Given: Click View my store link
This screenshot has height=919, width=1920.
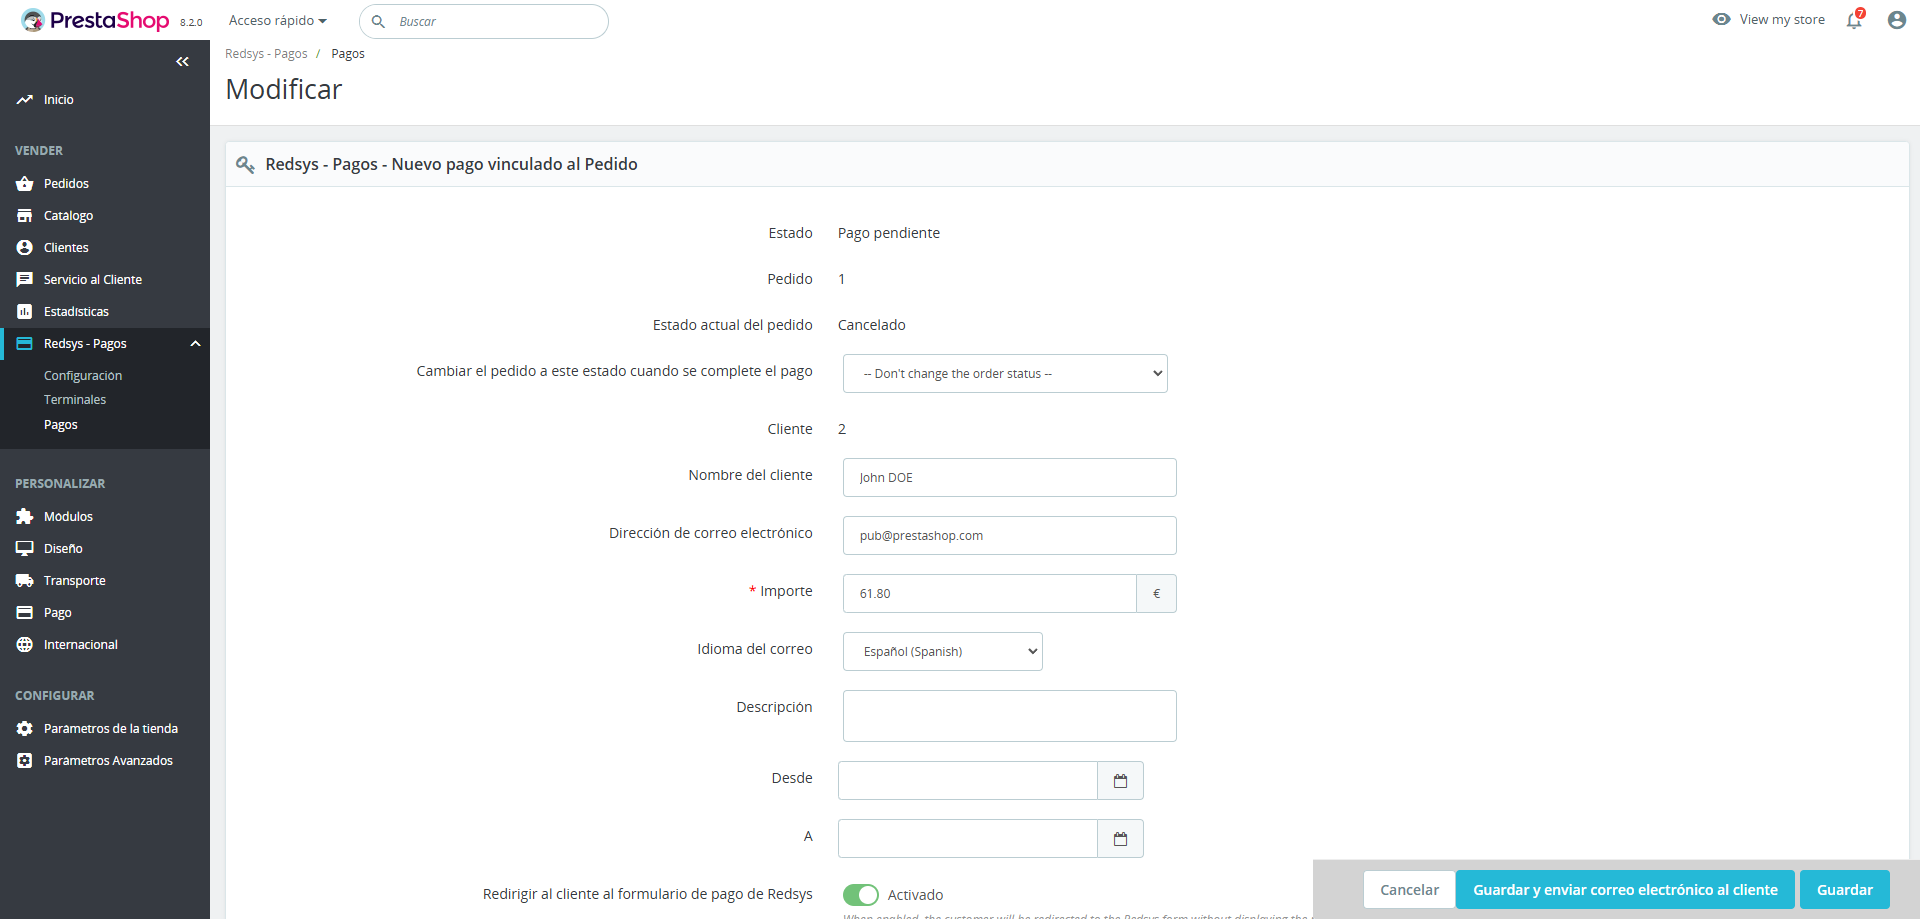Looking at the screenshot, I should 1769,20.
